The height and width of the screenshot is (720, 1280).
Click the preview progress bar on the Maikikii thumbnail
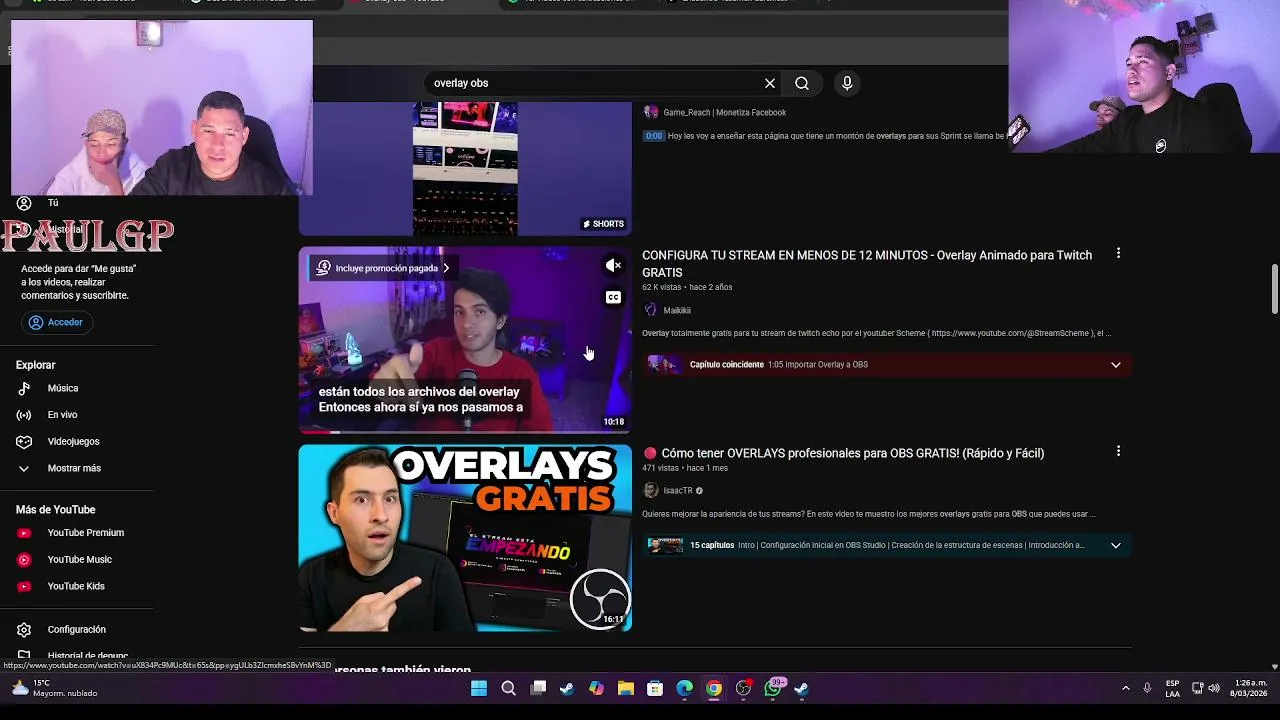pyautogui.click(x=465, y=432)
